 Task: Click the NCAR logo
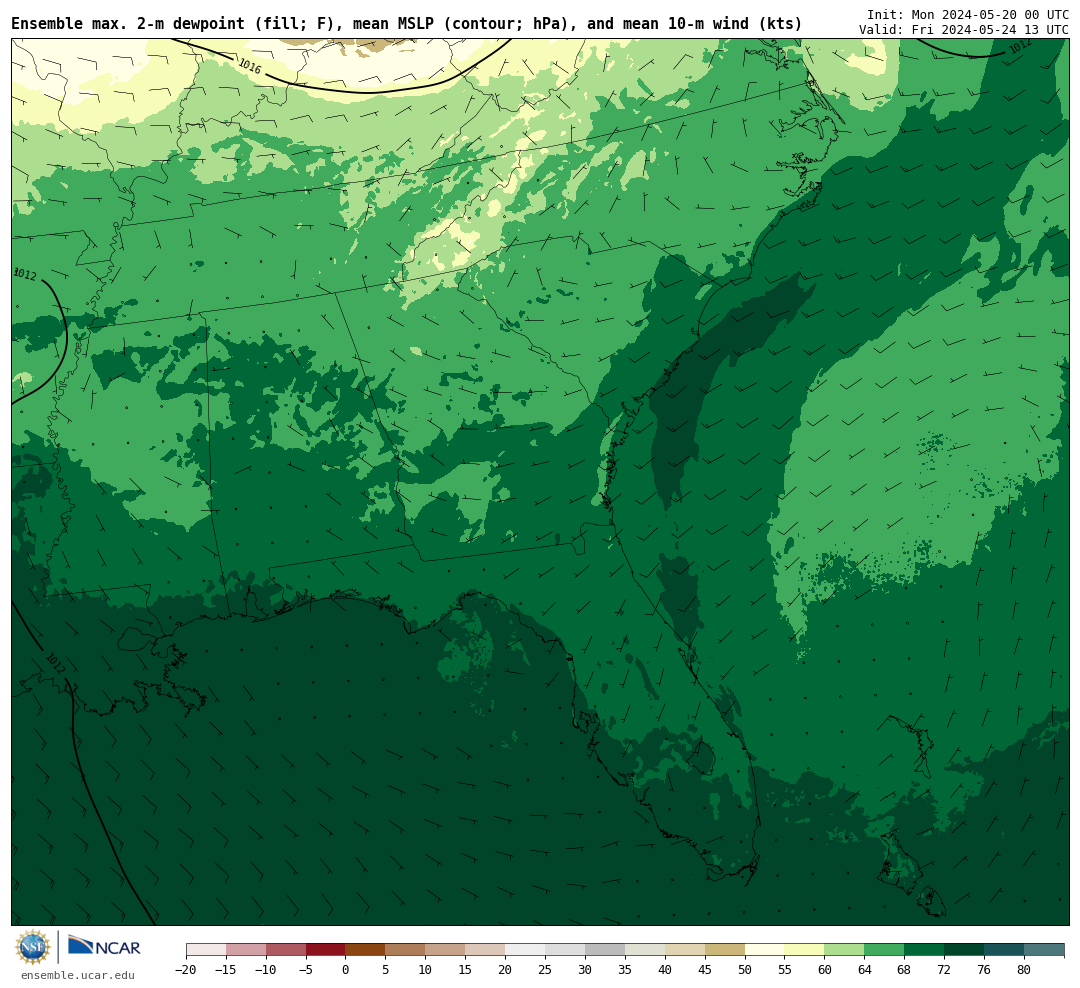[104, 946]
